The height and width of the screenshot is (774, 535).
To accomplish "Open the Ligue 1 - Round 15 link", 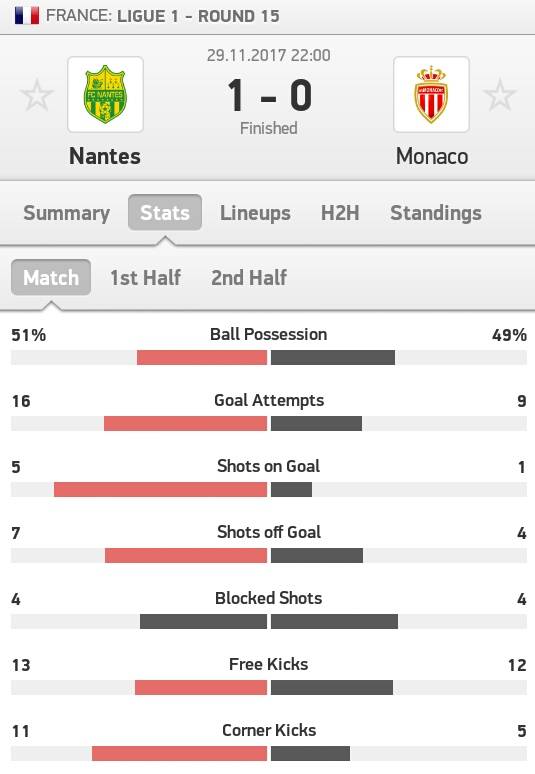I will point(198,16).
